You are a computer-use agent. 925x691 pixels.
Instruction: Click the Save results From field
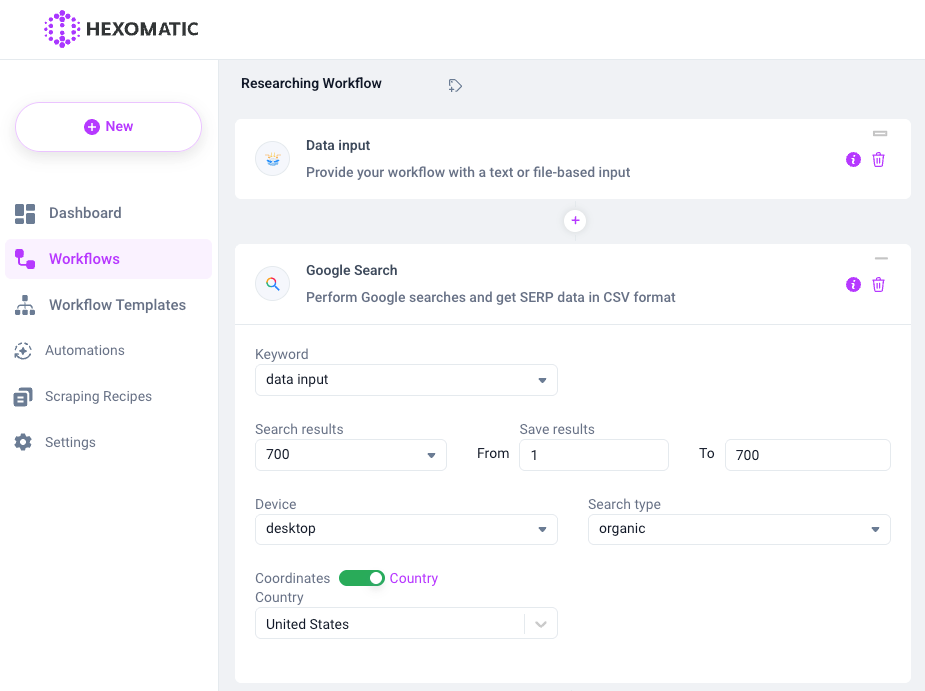593,455
